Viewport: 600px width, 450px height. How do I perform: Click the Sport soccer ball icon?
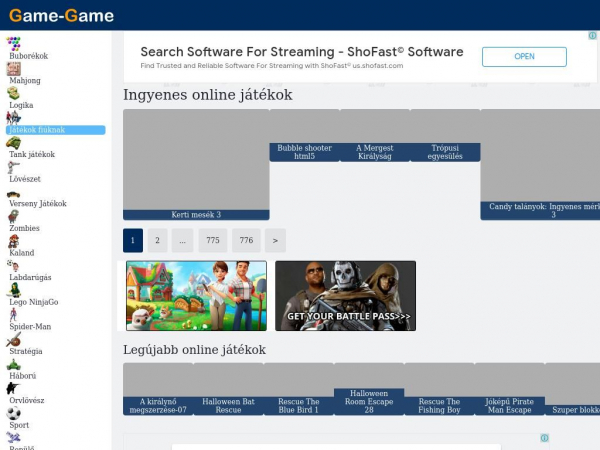coord(13,413)
